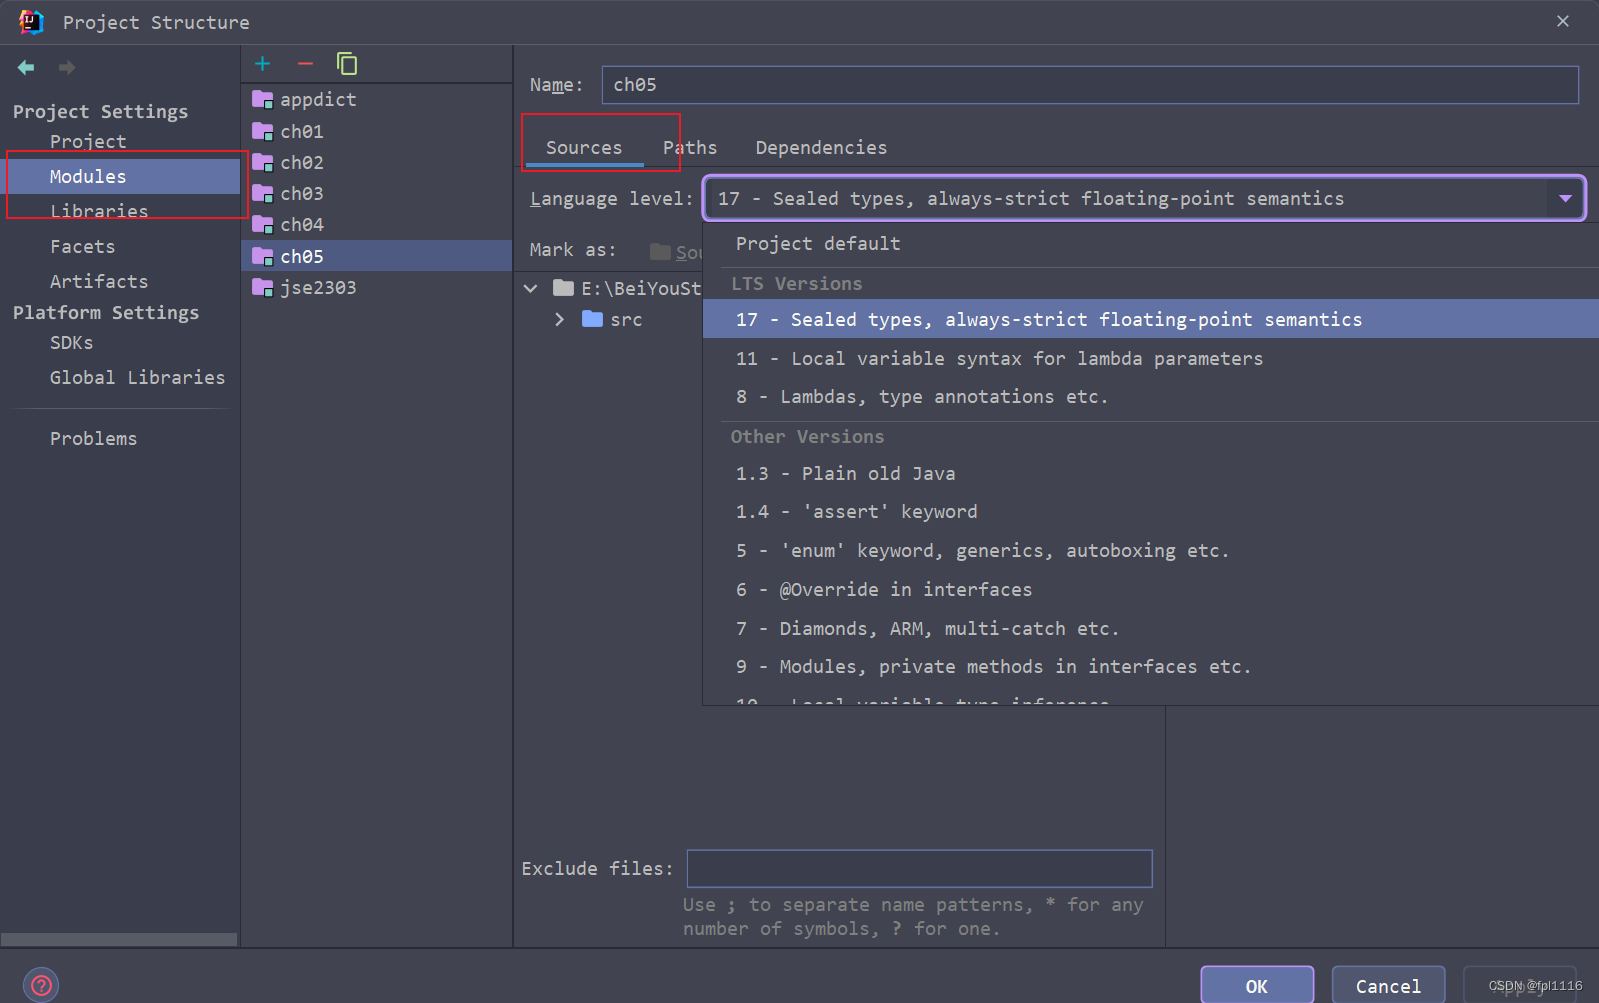The height and width of the screenshot is (1003, 1599).
Task: Click the Exclude files input field
Action: tap(919, 868)
